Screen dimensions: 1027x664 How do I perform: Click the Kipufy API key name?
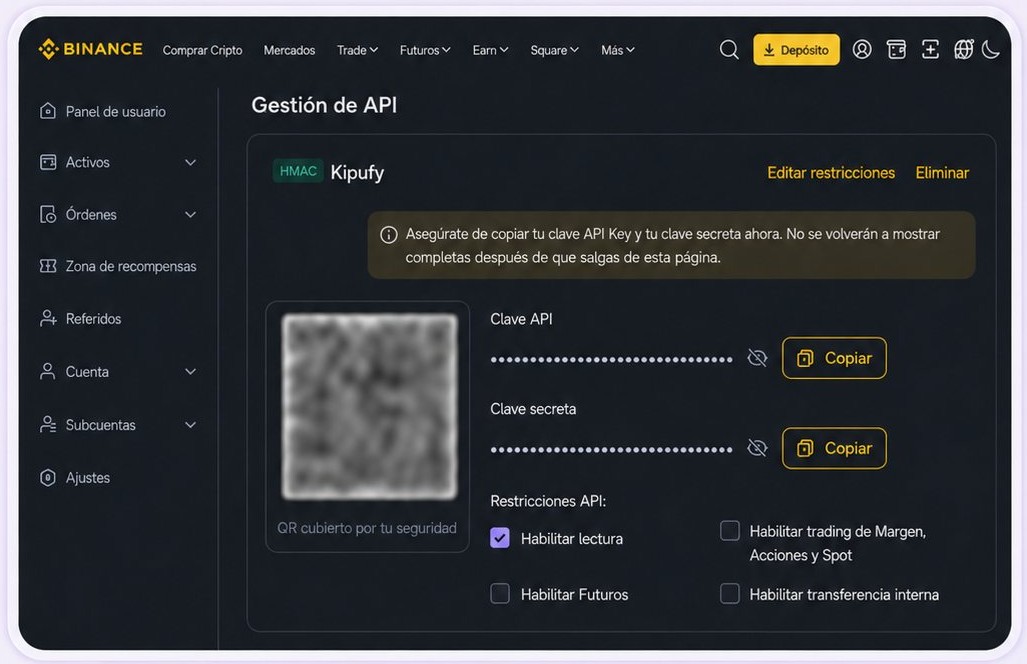[x=357, y=172]
